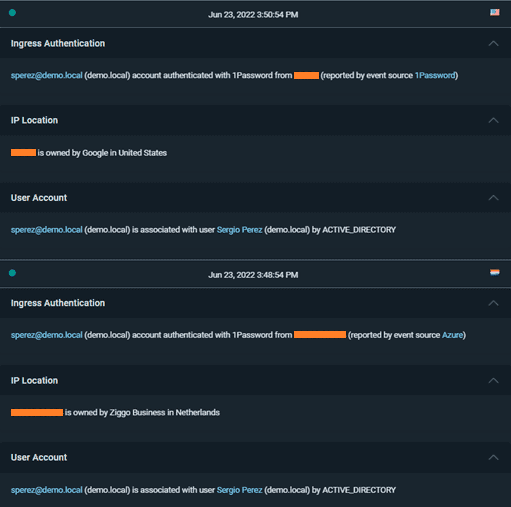This screenshot has height=507, width=511.
Task: Click User Account heading in the 3:50:54 PM event
Action: pos(39,198)
